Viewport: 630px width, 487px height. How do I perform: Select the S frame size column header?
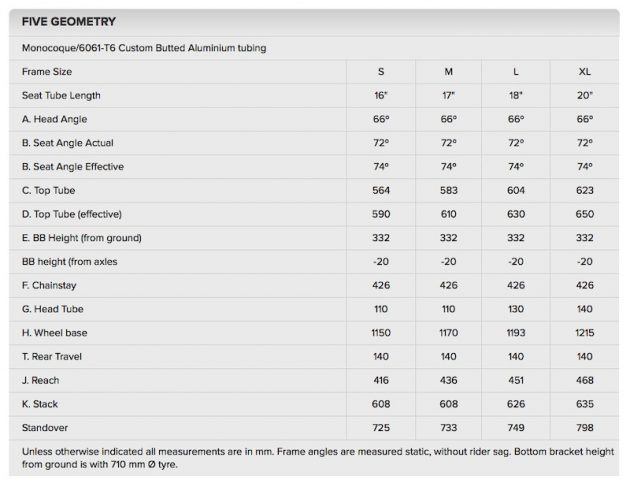[380, 72]
